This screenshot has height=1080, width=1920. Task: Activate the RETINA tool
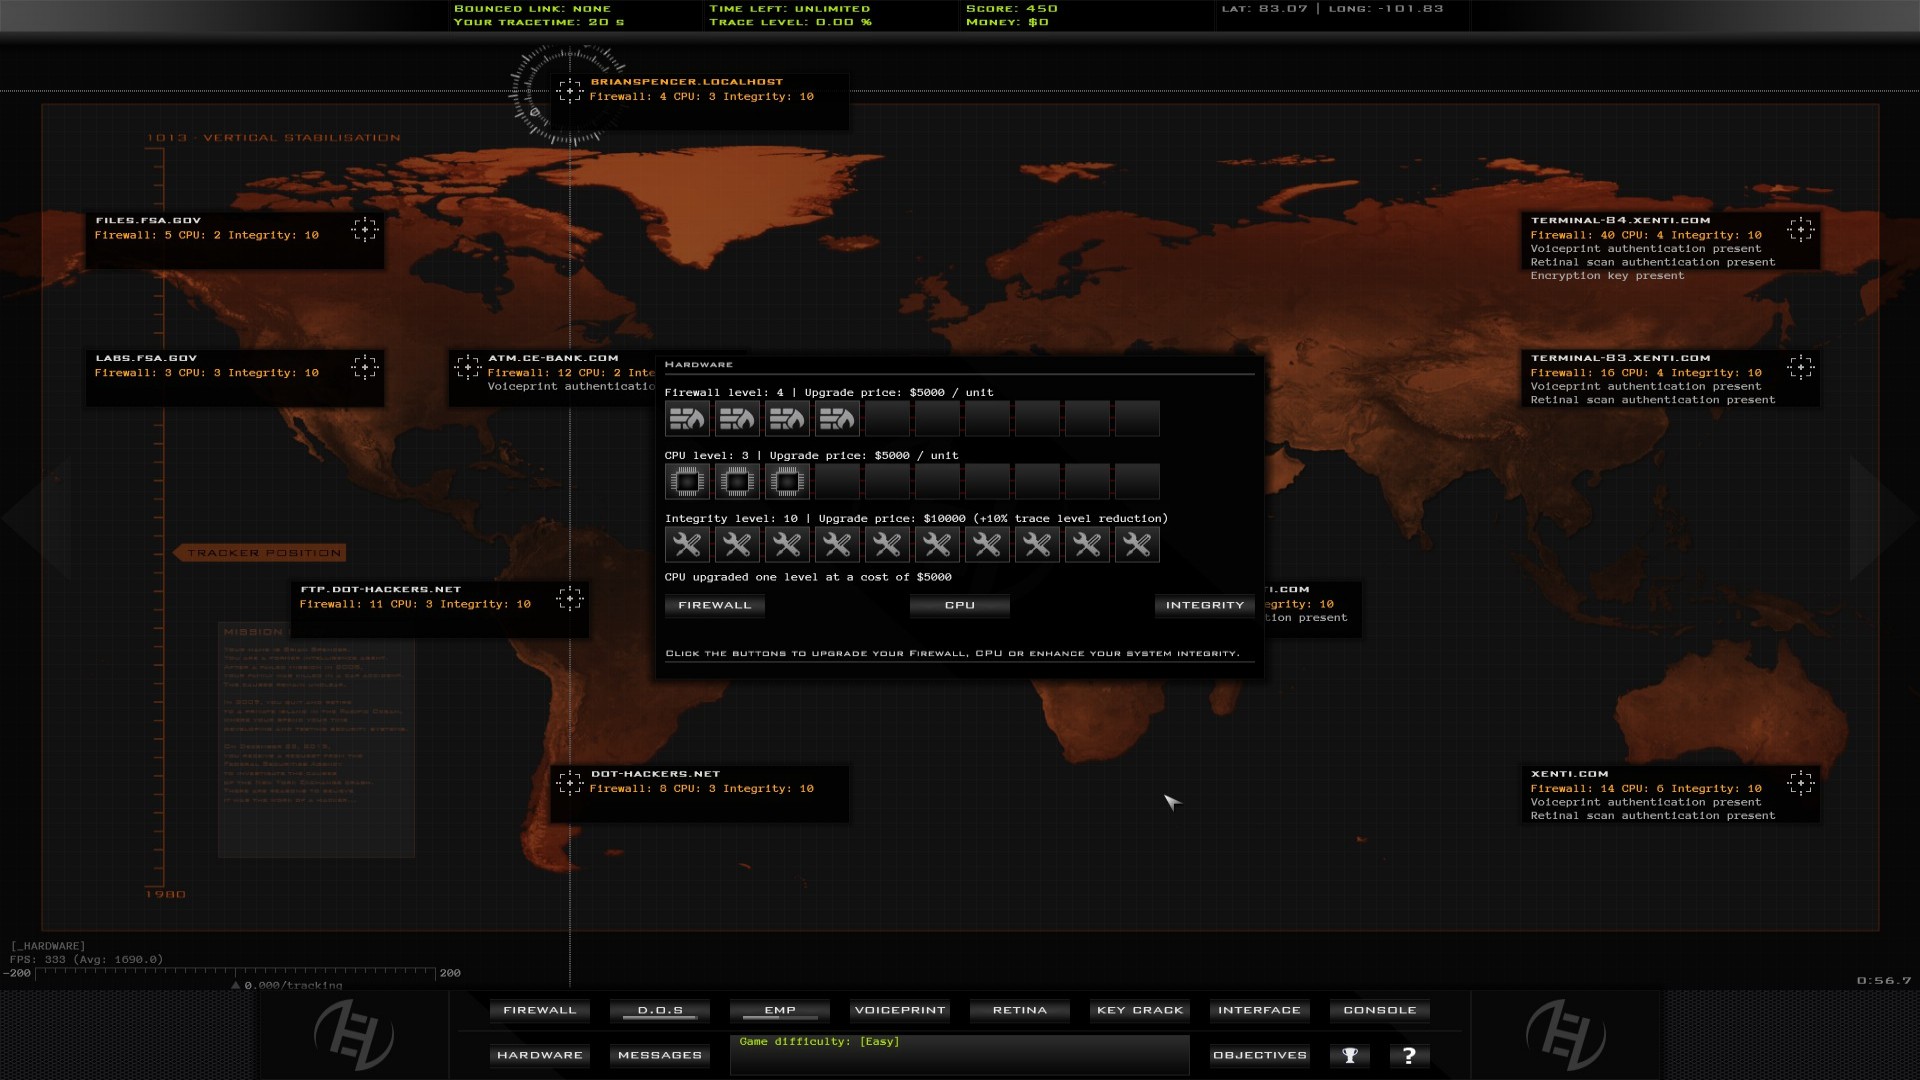(1019, 1010)
